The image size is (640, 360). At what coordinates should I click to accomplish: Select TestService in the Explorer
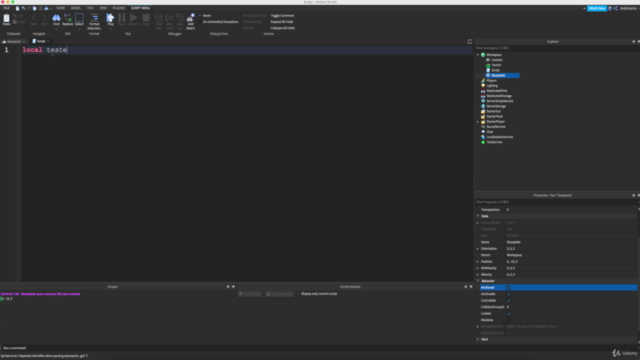(494, 142)
